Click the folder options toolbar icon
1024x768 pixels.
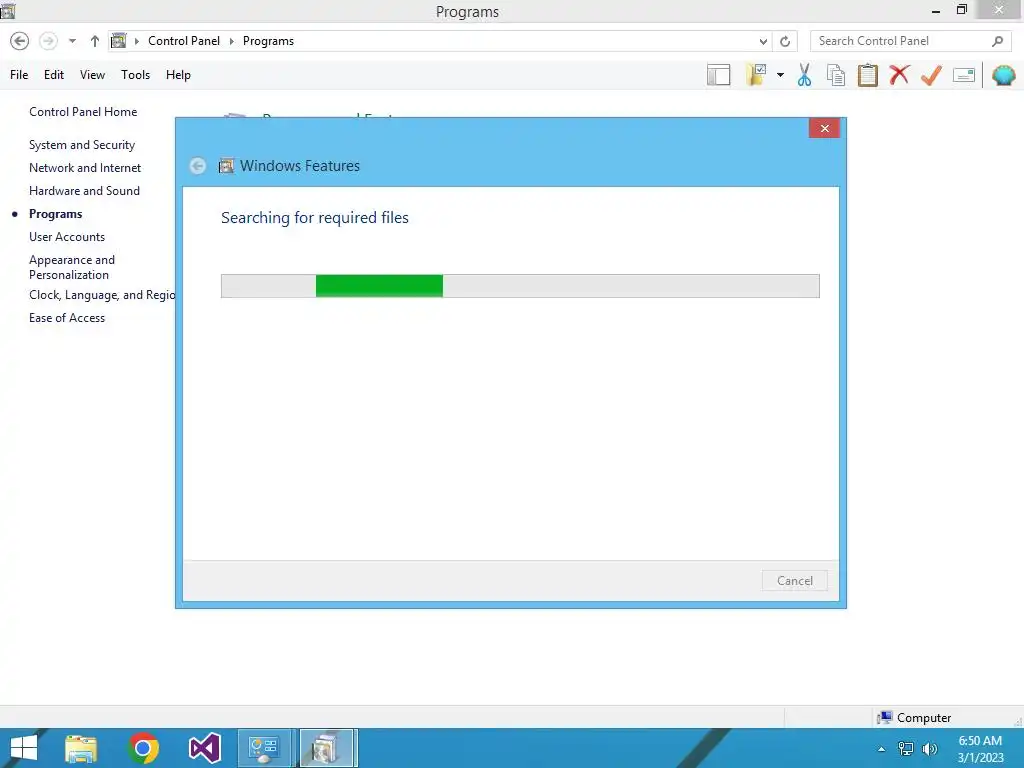[x=756, y=75]
